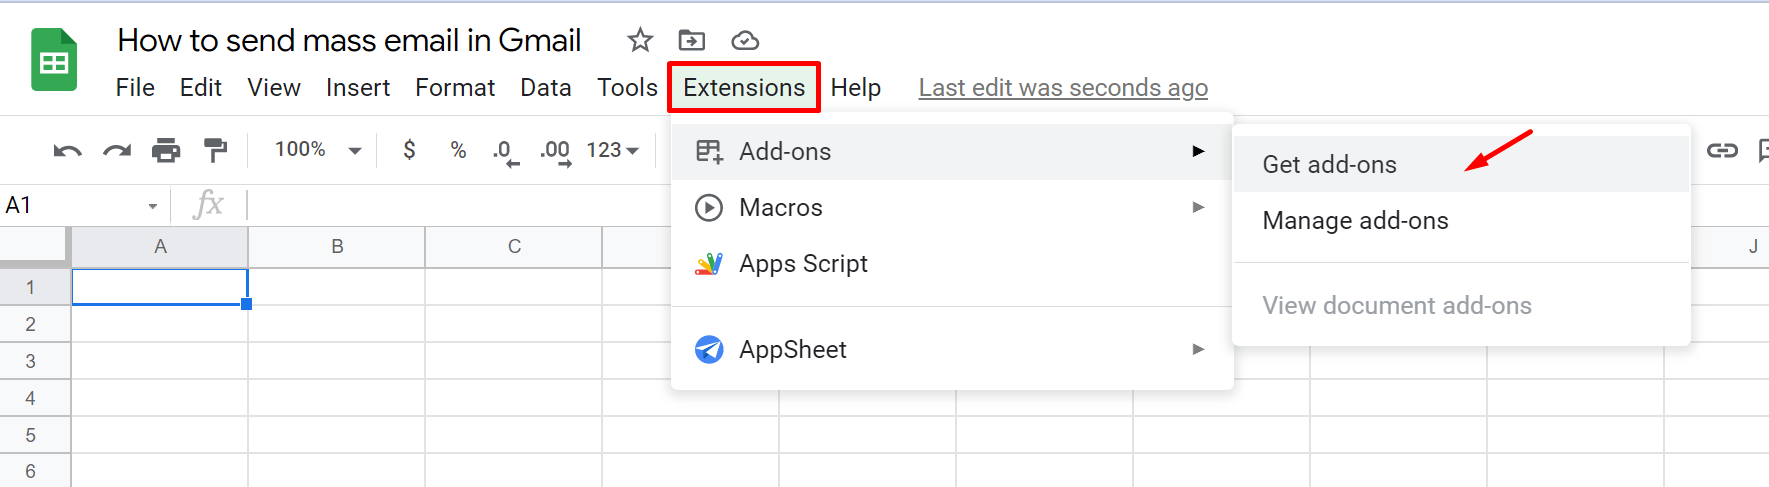Viewport: 1769px width, 487px height.
Task: Check the cloud save status icon
Action: point(745,40)
